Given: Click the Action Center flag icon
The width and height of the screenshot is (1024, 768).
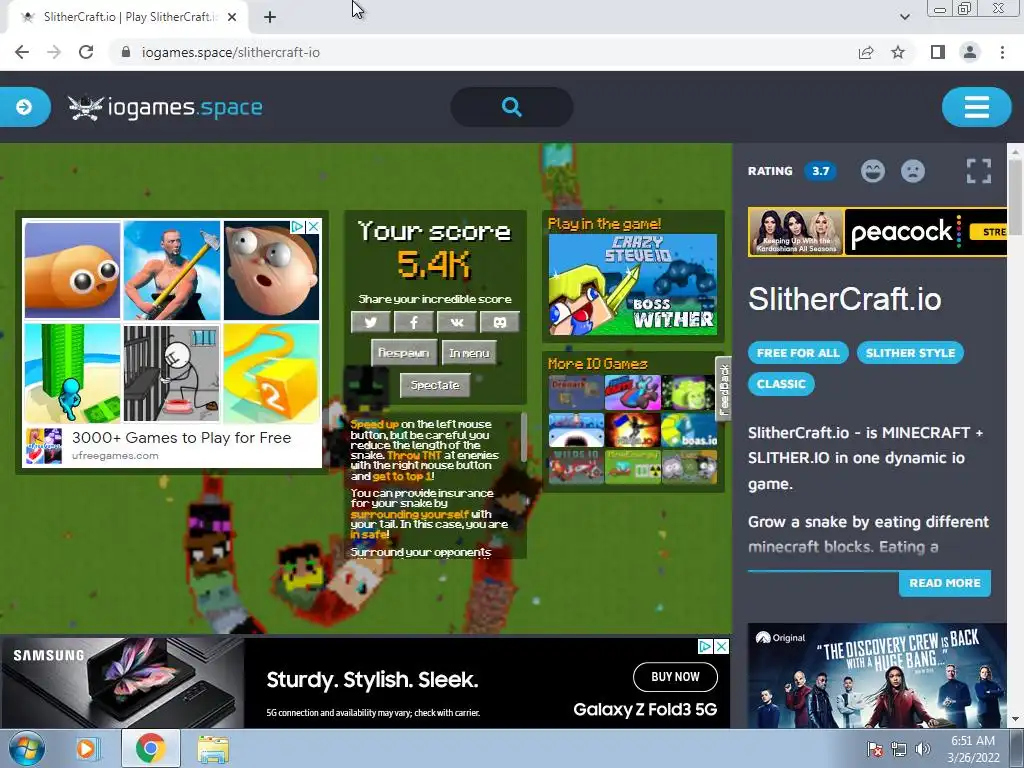Looking at the screenshot, I should tap(874, 750).
